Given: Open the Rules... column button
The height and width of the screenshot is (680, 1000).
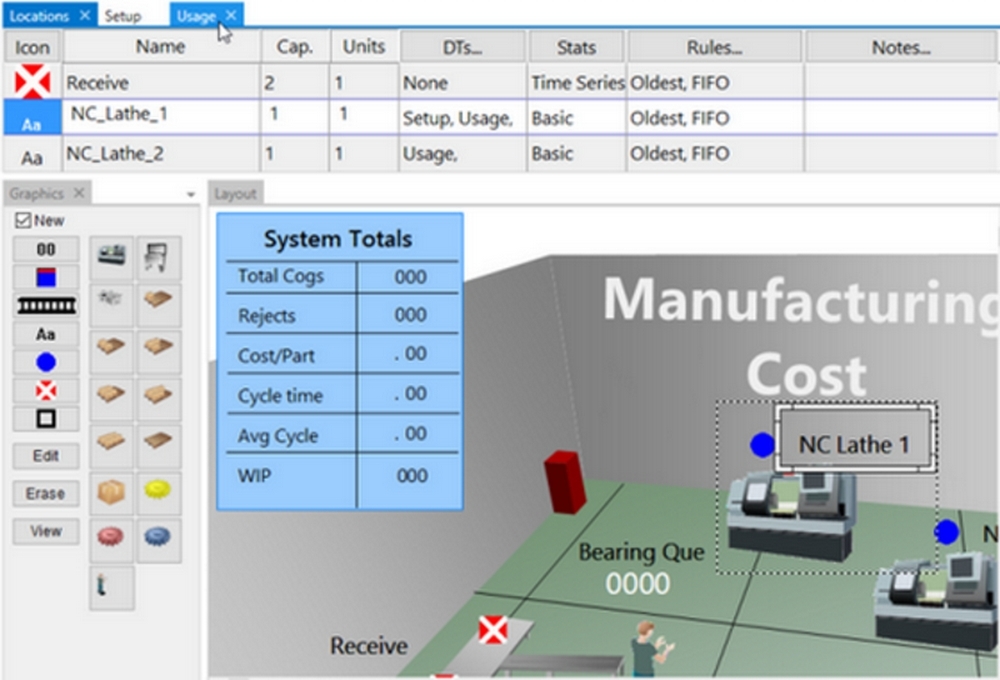Looking at the screenshot, I should pos(715,47).
